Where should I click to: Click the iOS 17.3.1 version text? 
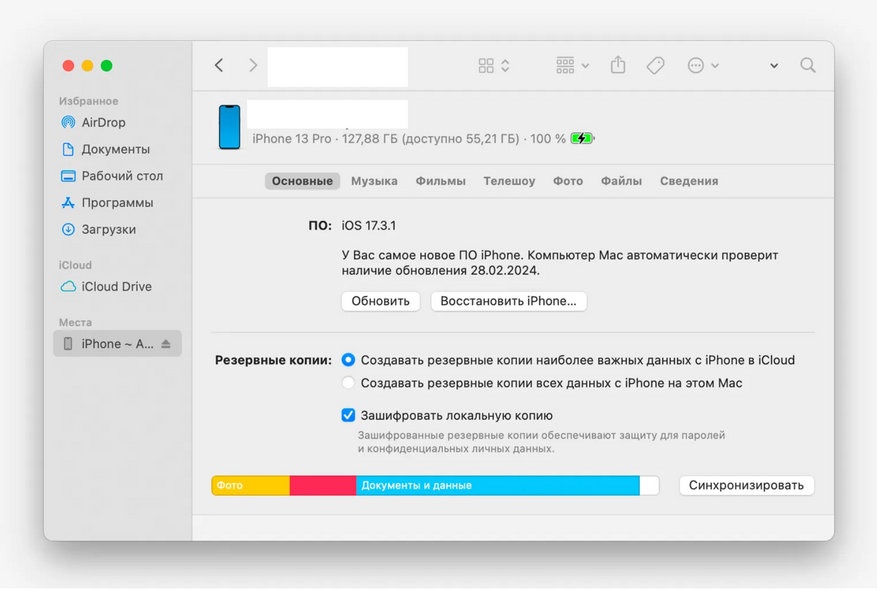(x=369, y=225)
